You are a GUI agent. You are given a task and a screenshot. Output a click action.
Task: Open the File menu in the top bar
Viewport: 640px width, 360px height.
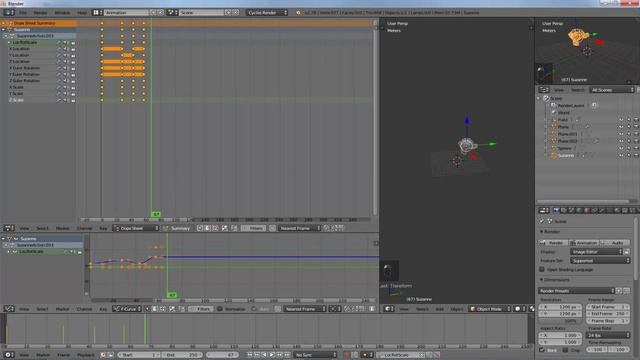click(23, 13)
